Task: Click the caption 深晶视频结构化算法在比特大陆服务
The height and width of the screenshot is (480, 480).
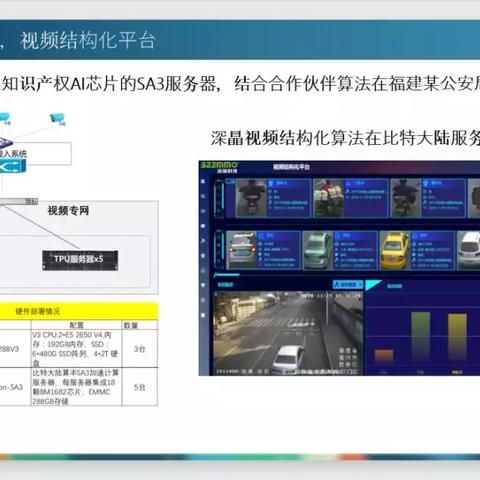Action: pyautogui.click(x=345, y=138)
